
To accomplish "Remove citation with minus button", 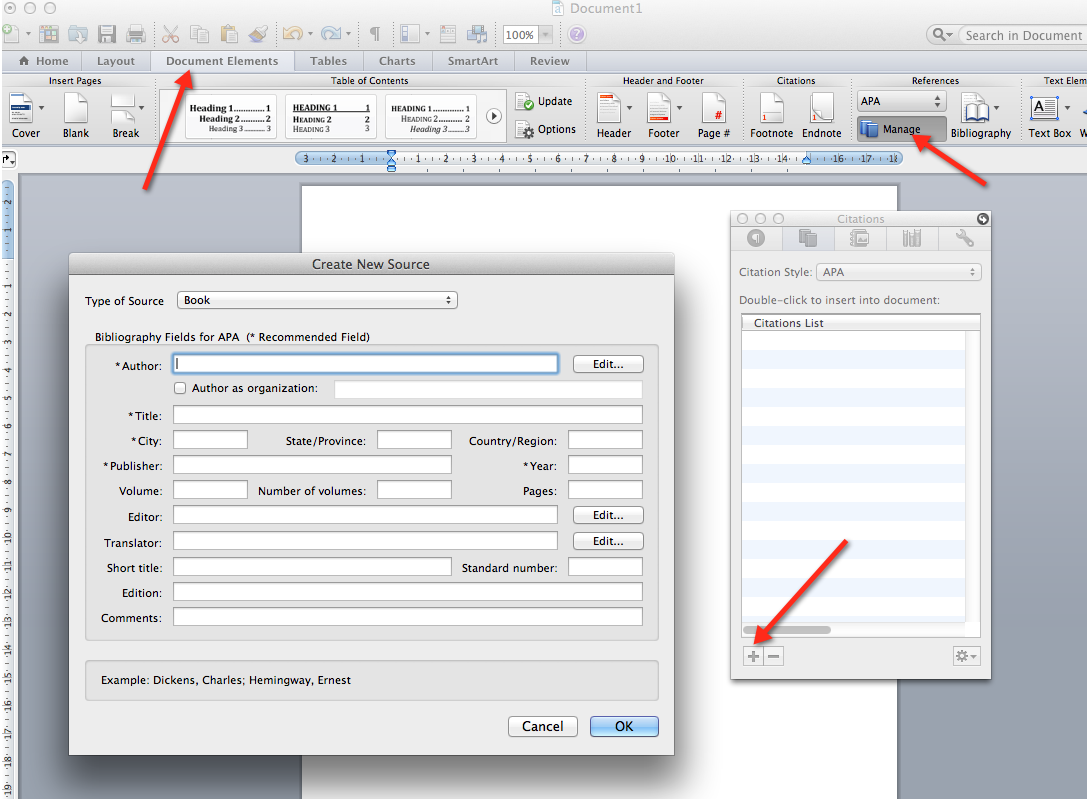I will (774, 656).
